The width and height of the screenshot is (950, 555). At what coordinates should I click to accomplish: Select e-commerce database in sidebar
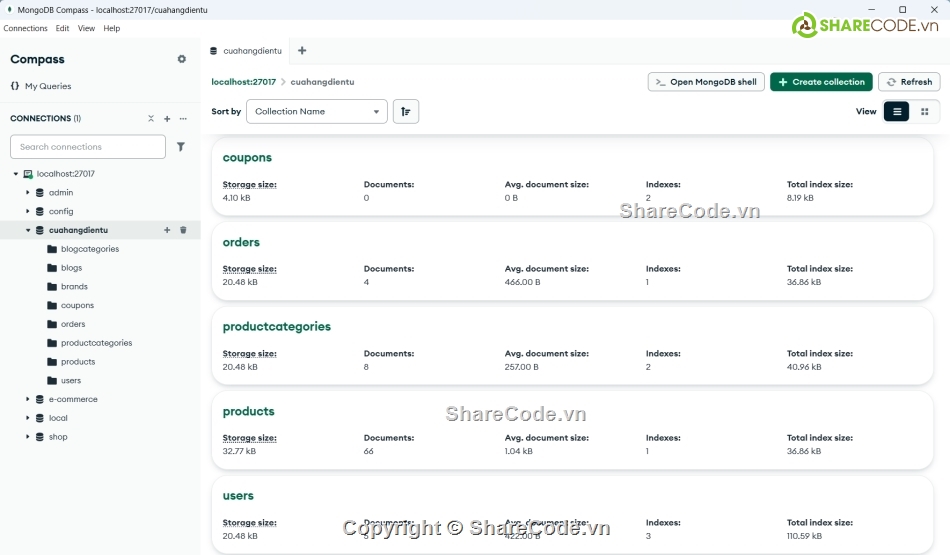coord(73,399)
